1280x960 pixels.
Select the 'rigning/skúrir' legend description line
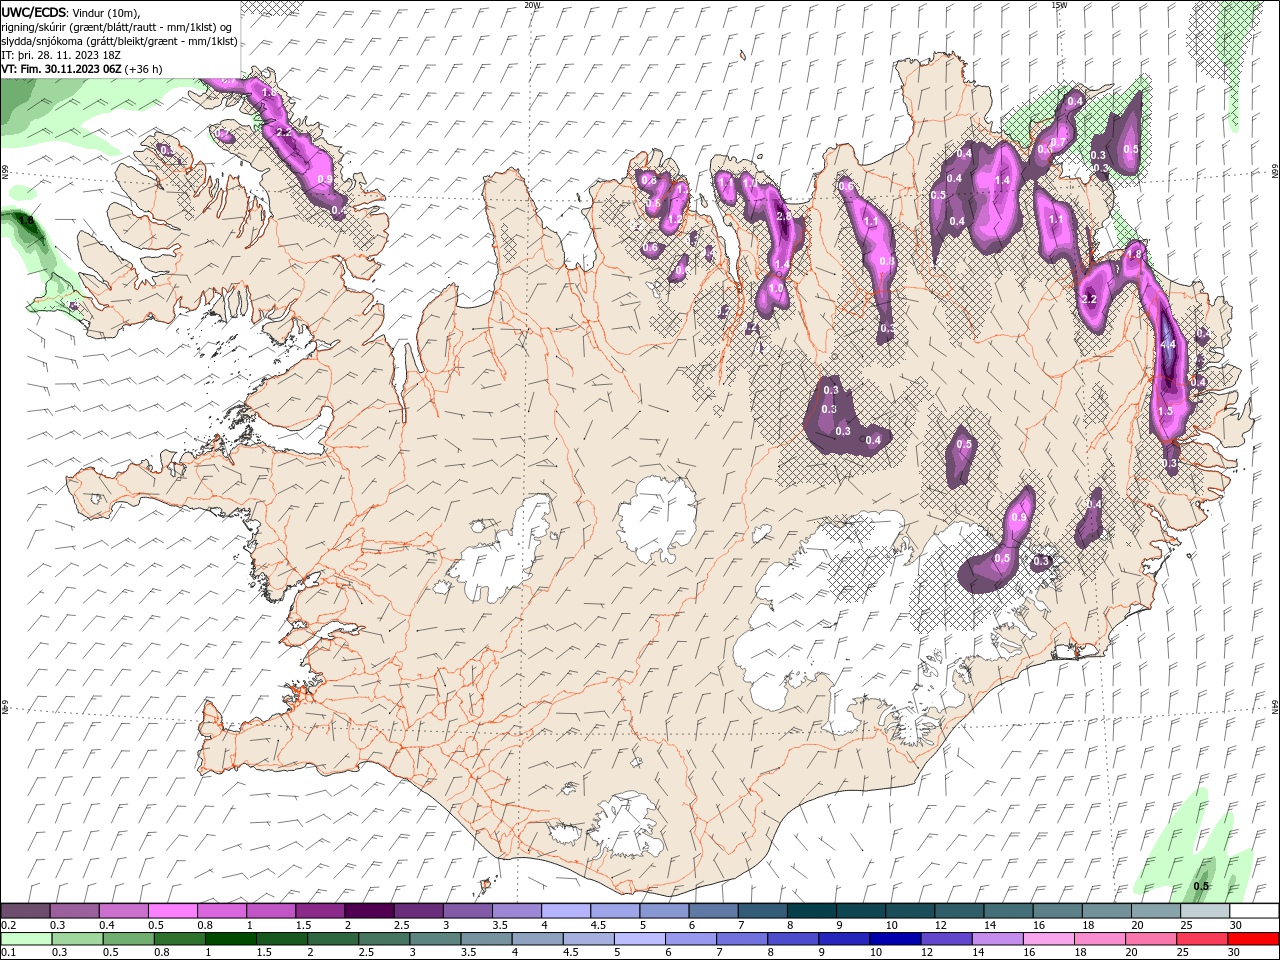(x=116, y=27)
